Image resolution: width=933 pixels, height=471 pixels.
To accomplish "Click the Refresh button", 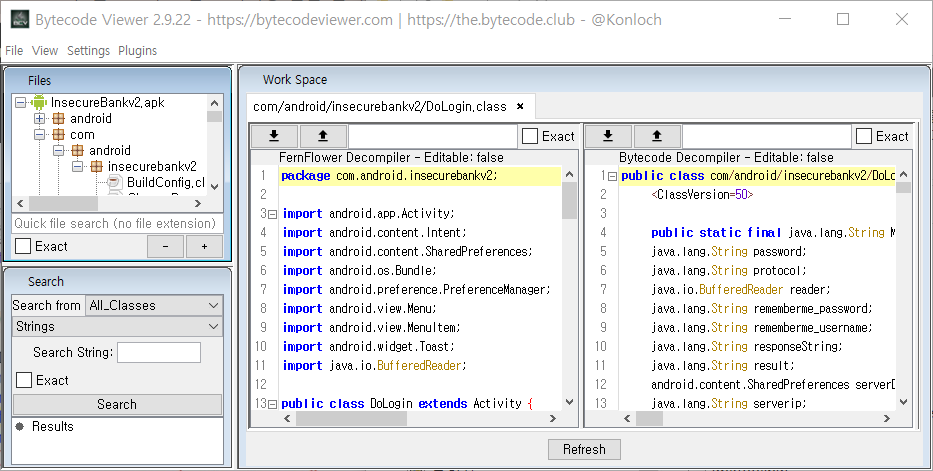I will 584,450.
